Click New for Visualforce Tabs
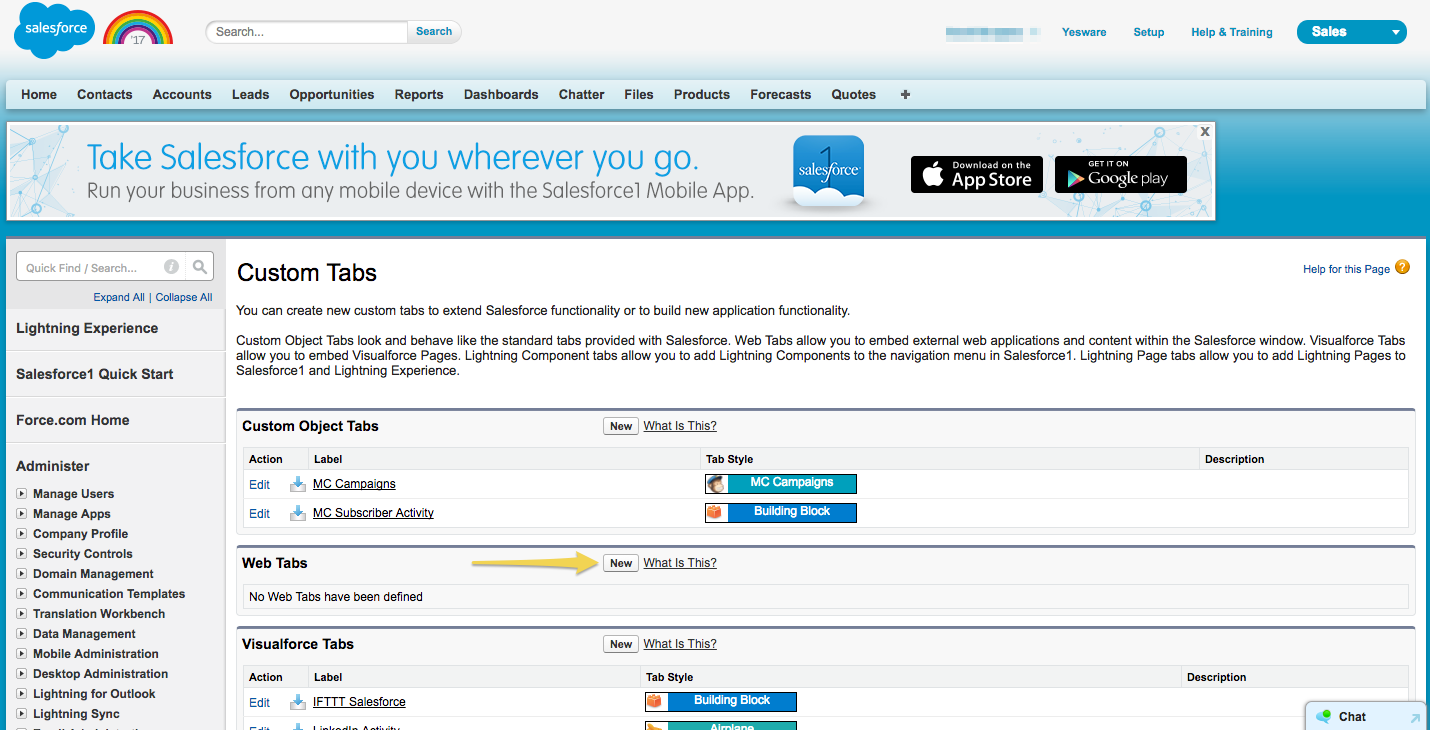 pyautogui.click(x=621, y=645)
